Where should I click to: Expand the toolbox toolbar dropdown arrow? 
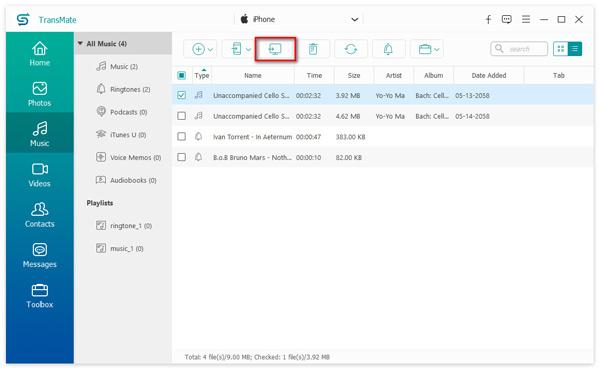click(437, 49)
